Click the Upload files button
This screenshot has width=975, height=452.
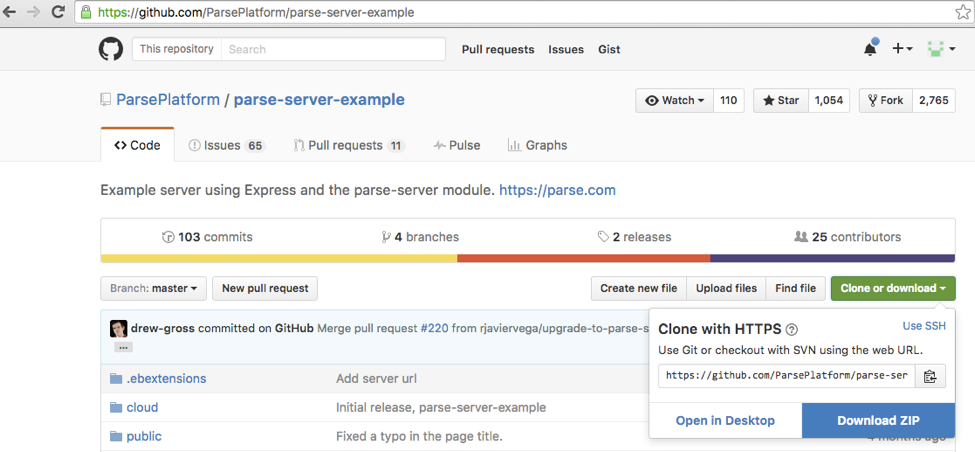click(726, 288)
